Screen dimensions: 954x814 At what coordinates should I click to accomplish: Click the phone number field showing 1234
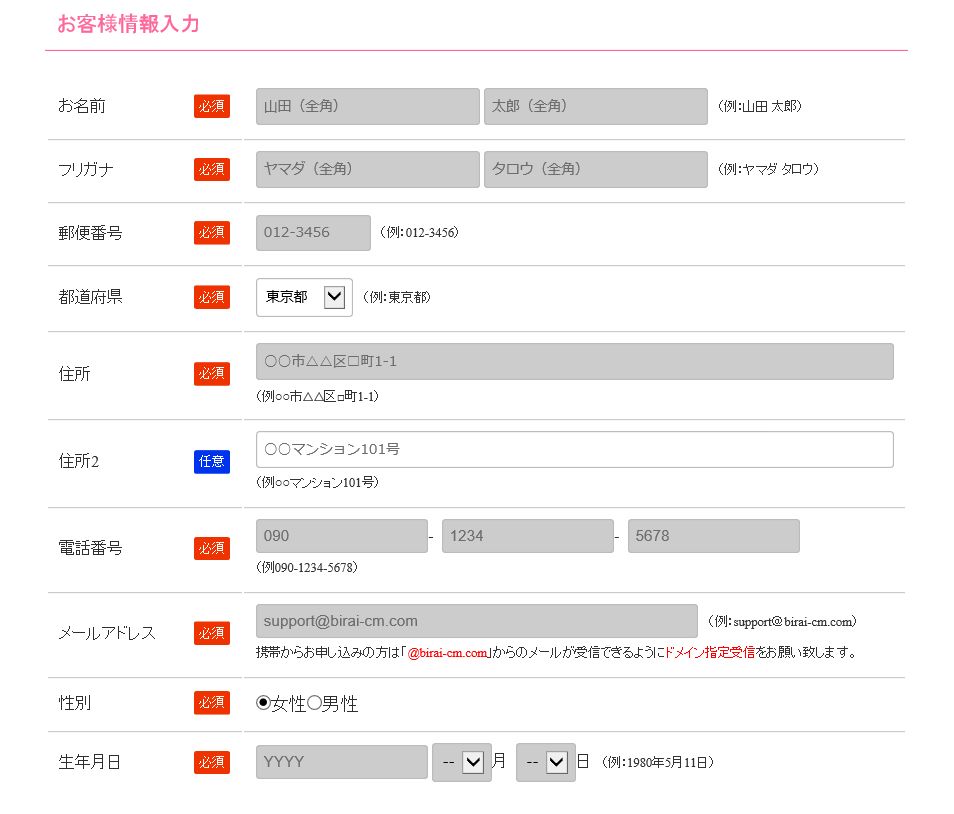click(x=527, y=536)
